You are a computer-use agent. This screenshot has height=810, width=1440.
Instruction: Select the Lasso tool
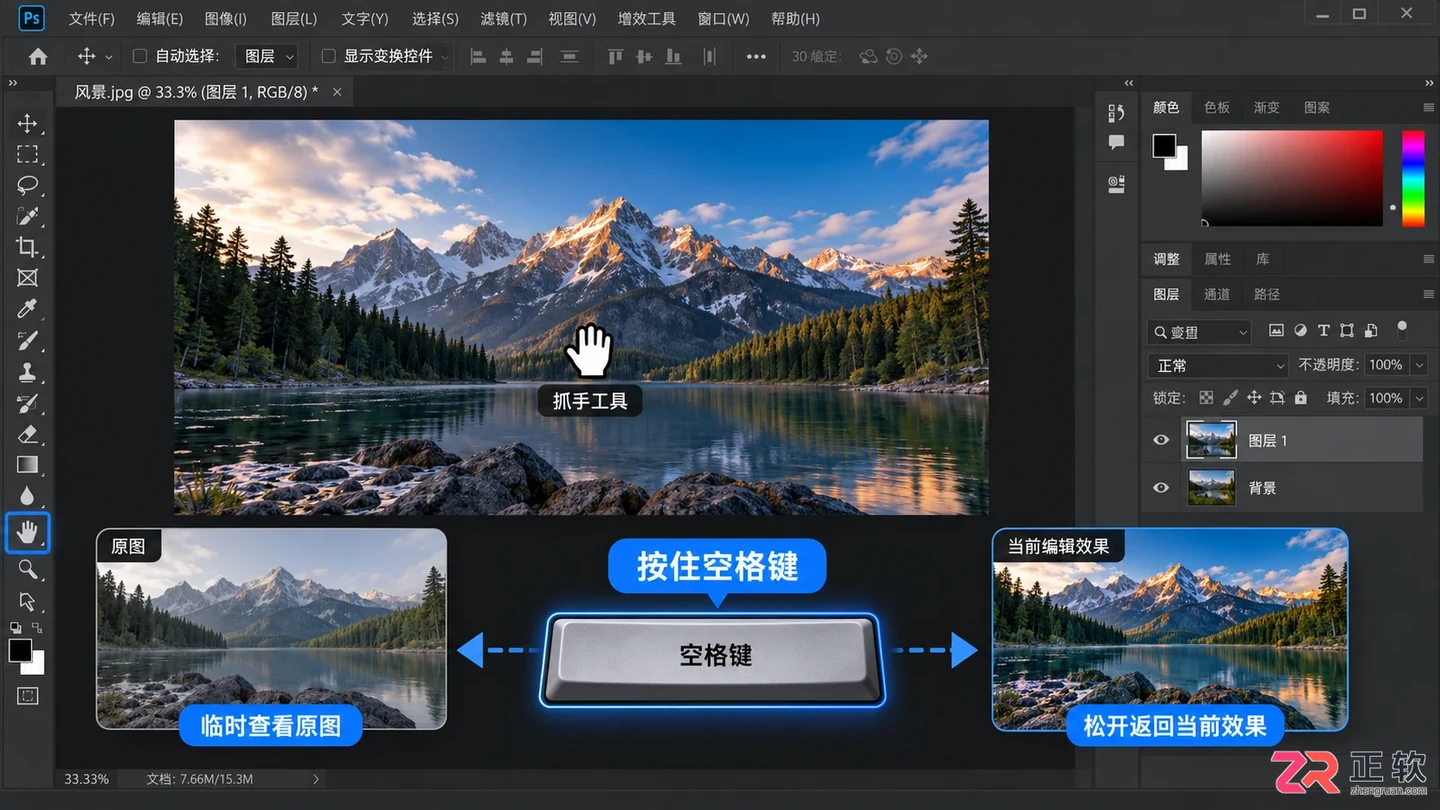(27, 185)
